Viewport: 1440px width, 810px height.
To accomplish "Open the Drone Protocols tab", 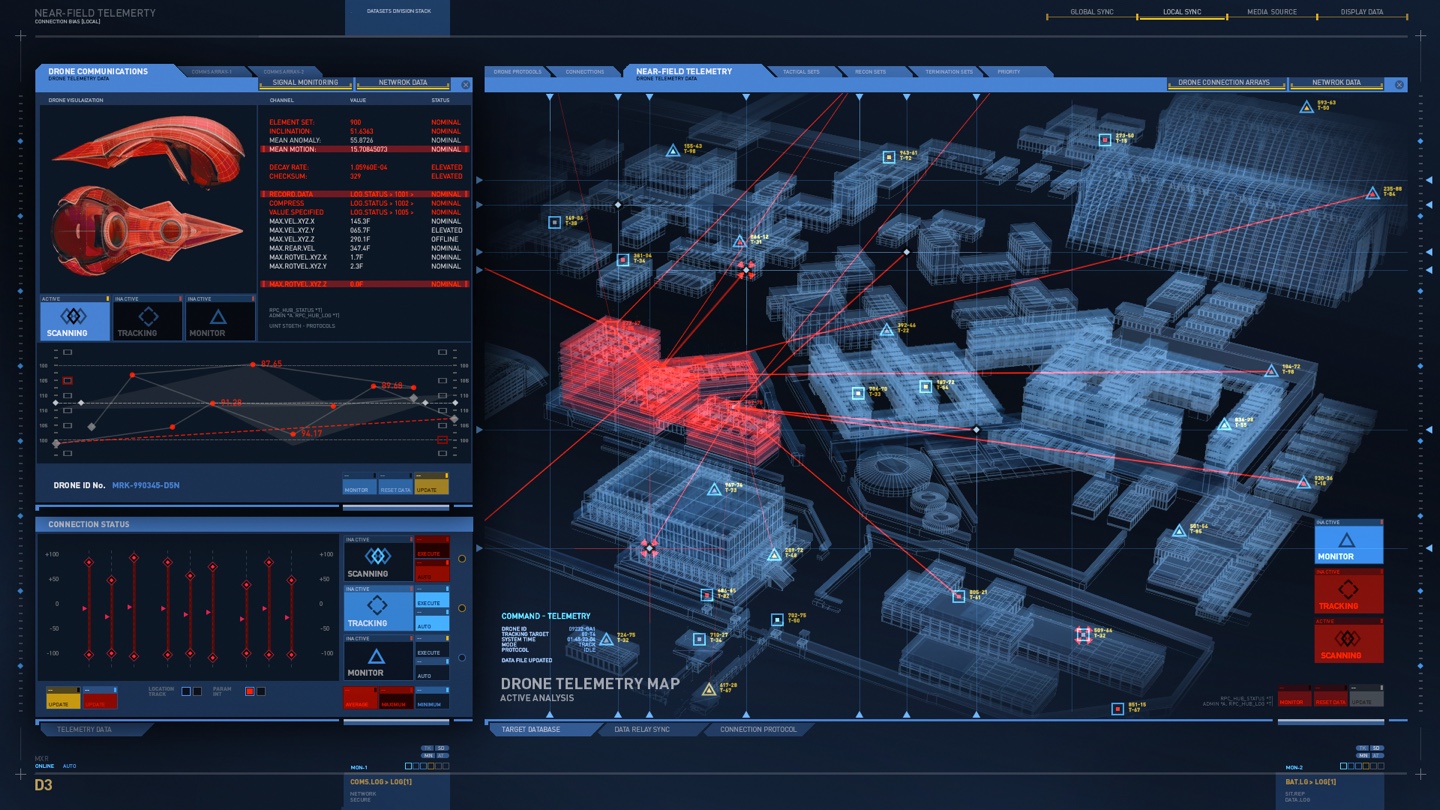I will [x=518, y=71].
